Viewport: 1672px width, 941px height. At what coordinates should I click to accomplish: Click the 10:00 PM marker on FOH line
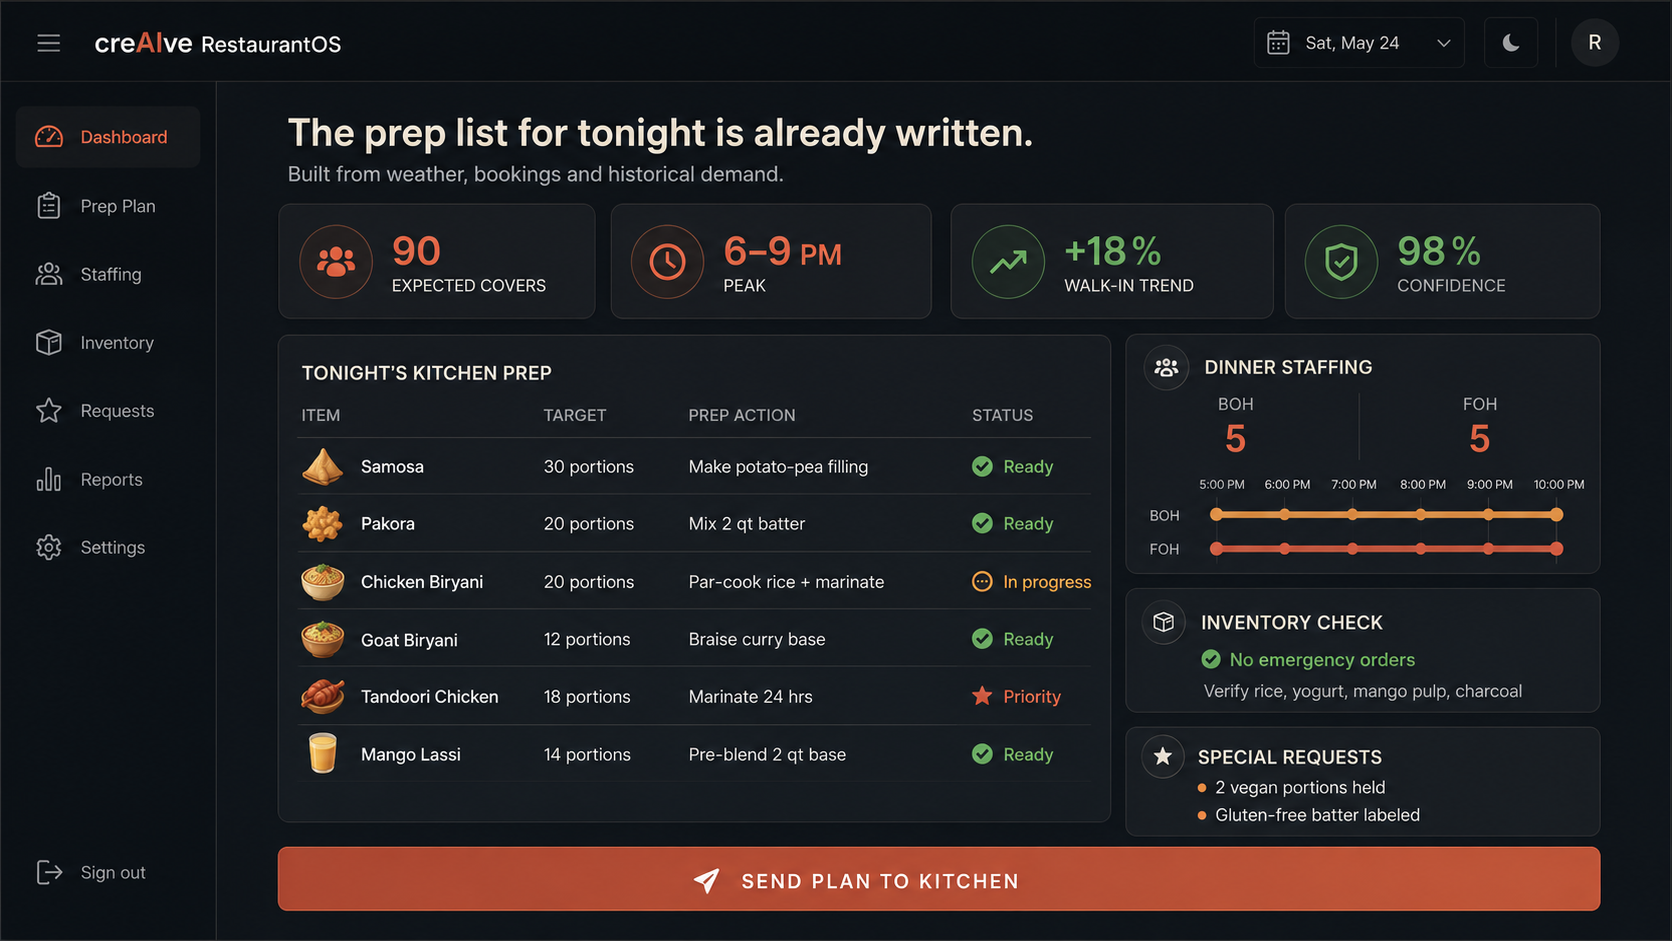(1556, 549)
